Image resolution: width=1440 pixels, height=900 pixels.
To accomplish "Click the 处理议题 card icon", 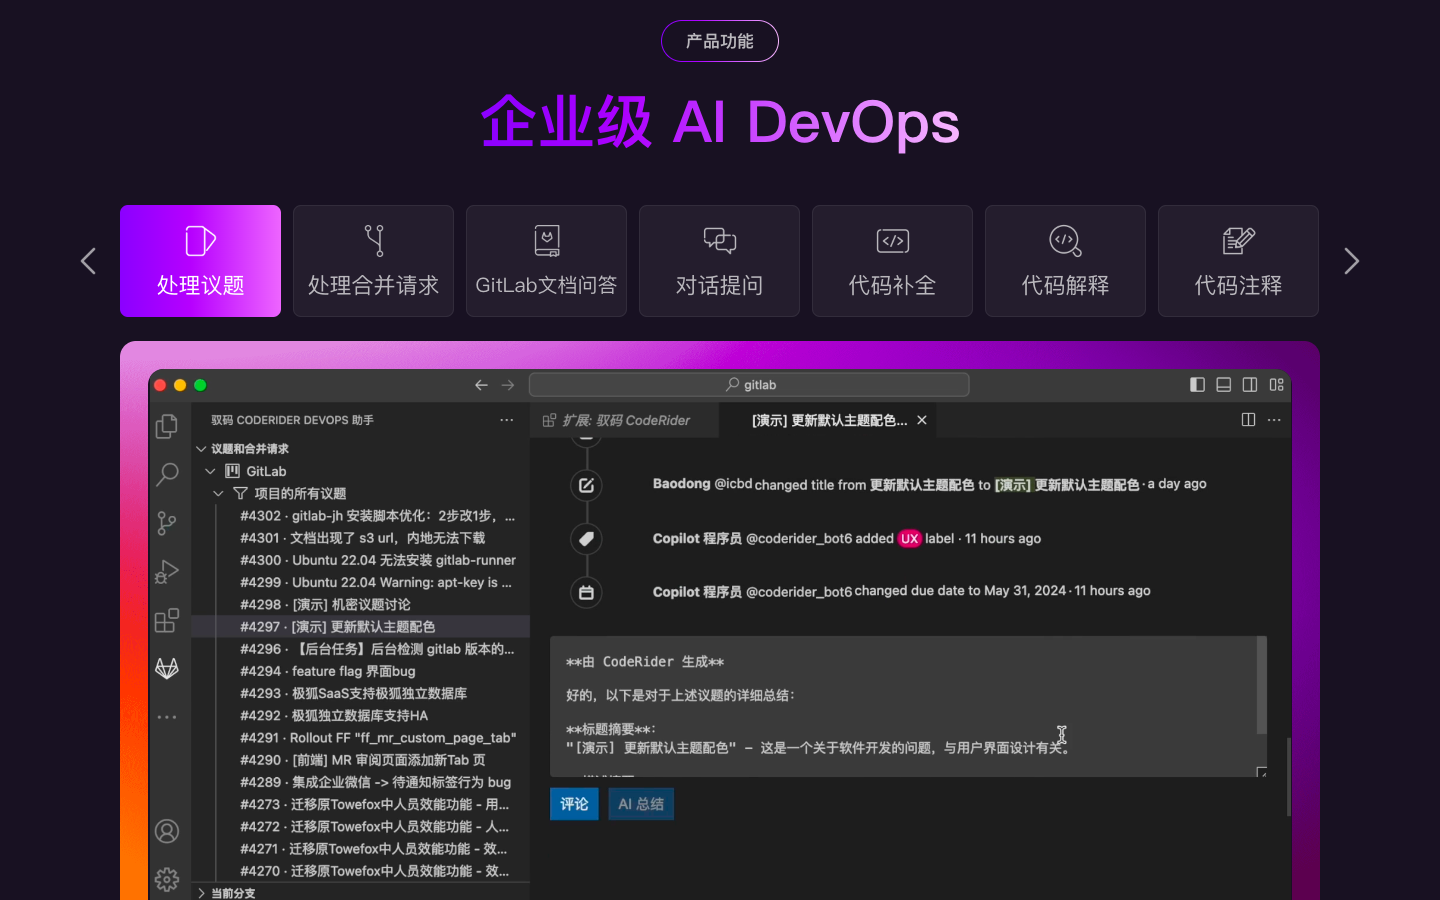I will 200,241.
